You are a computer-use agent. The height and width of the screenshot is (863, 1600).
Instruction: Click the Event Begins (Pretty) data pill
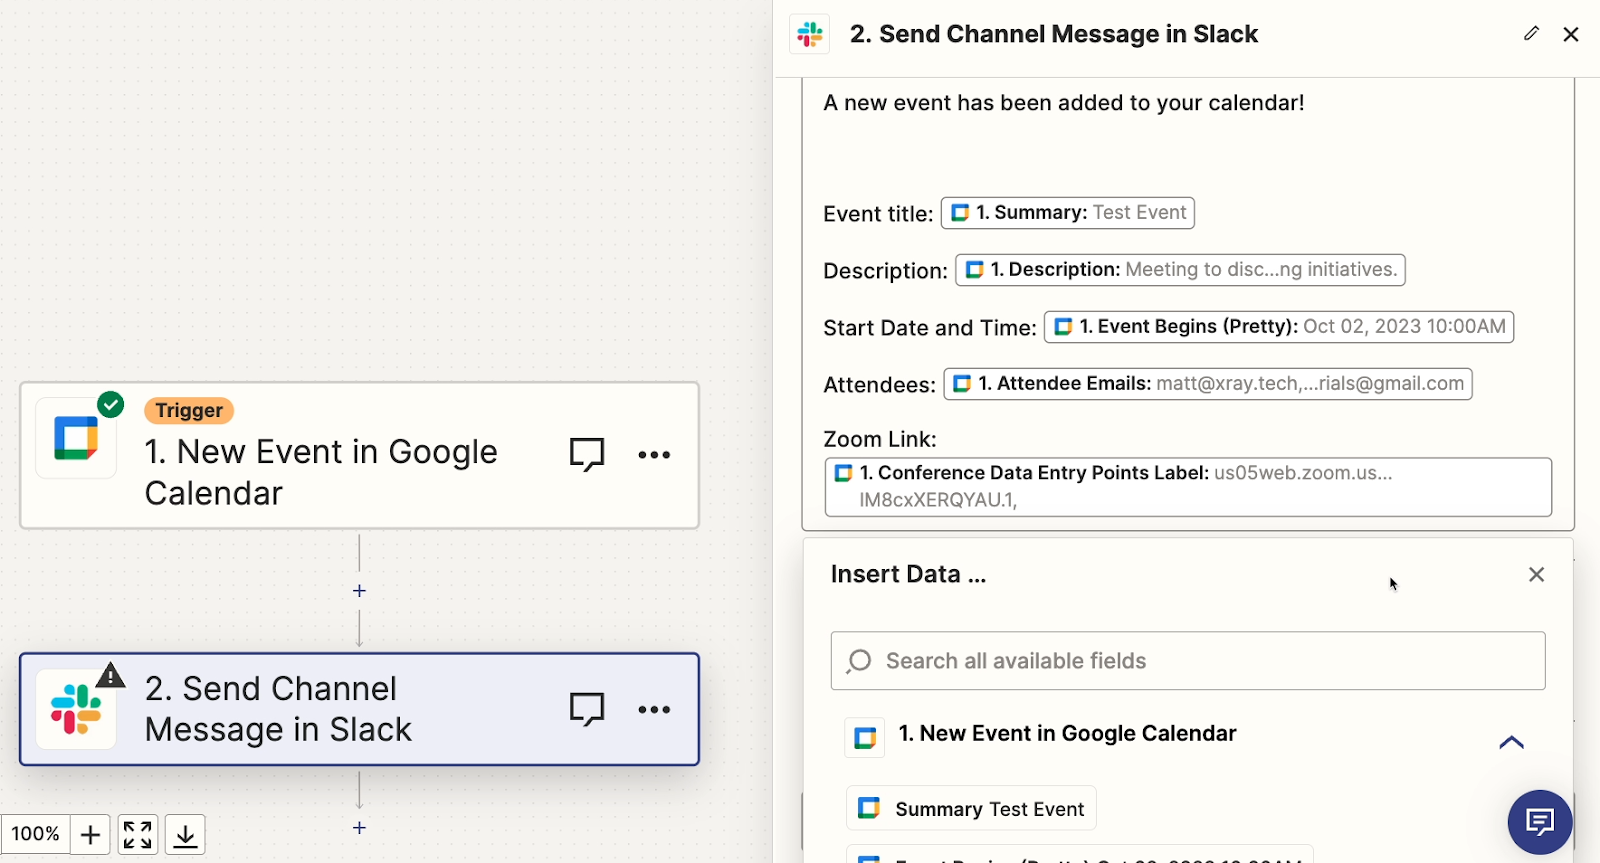1279,327
